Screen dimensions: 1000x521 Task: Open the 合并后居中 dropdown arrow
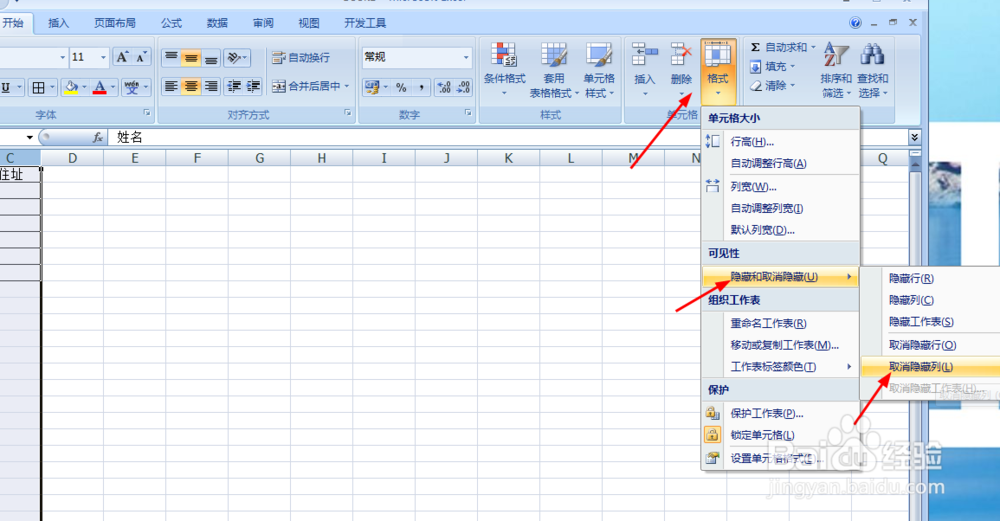(x=347, y=86)
